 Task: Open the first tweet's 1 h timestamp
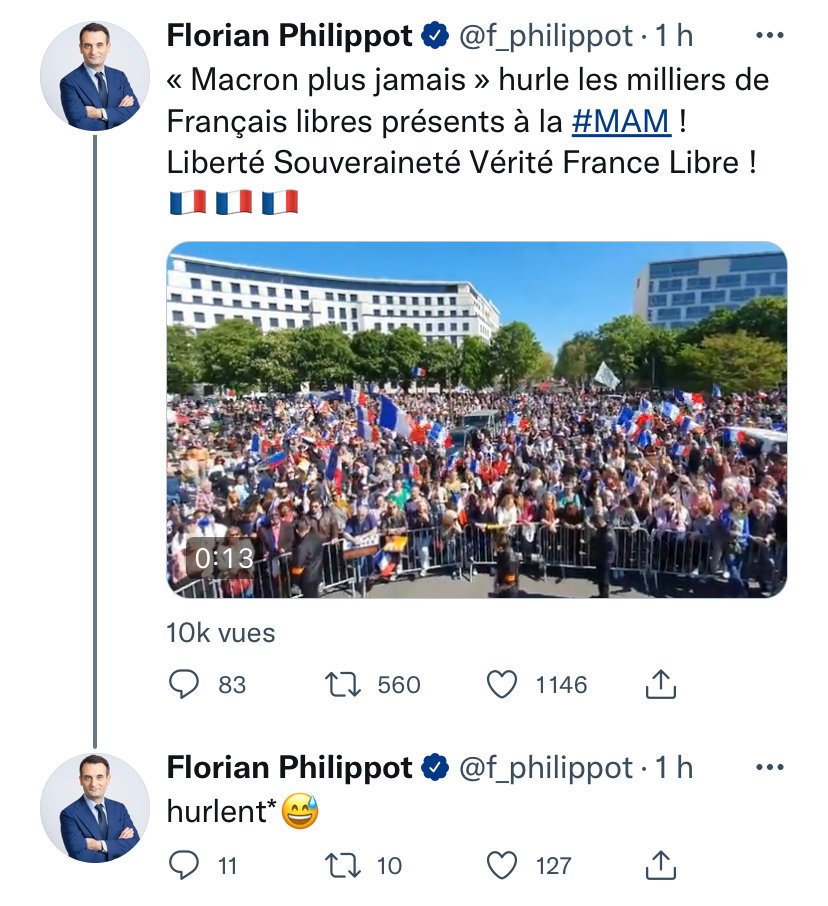pyautogui.click(x=673, y=37)
